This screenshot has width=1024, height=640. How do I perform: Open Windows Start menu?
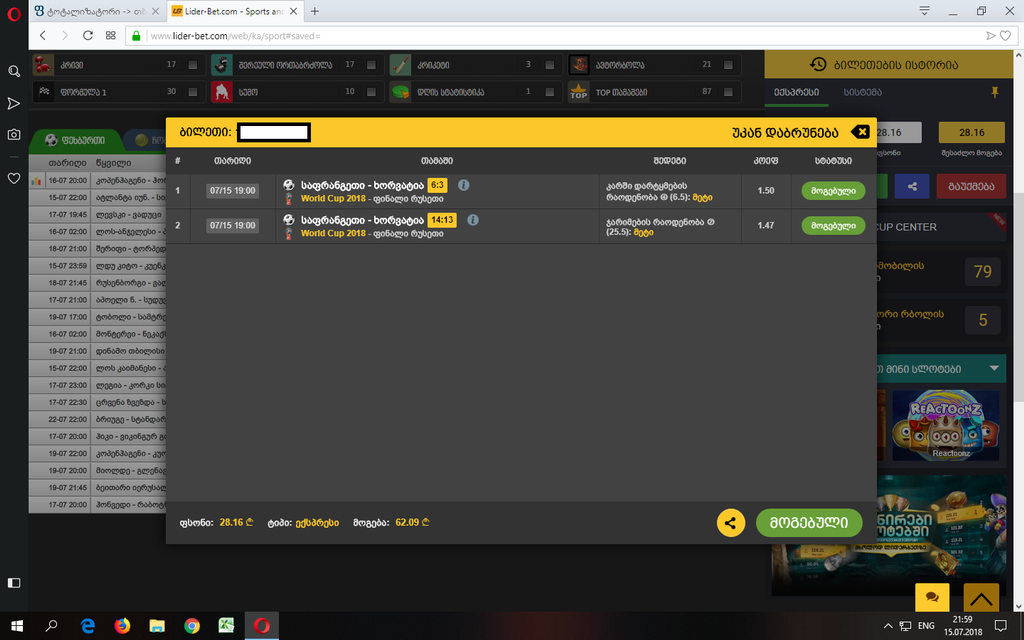click(17, 626)
